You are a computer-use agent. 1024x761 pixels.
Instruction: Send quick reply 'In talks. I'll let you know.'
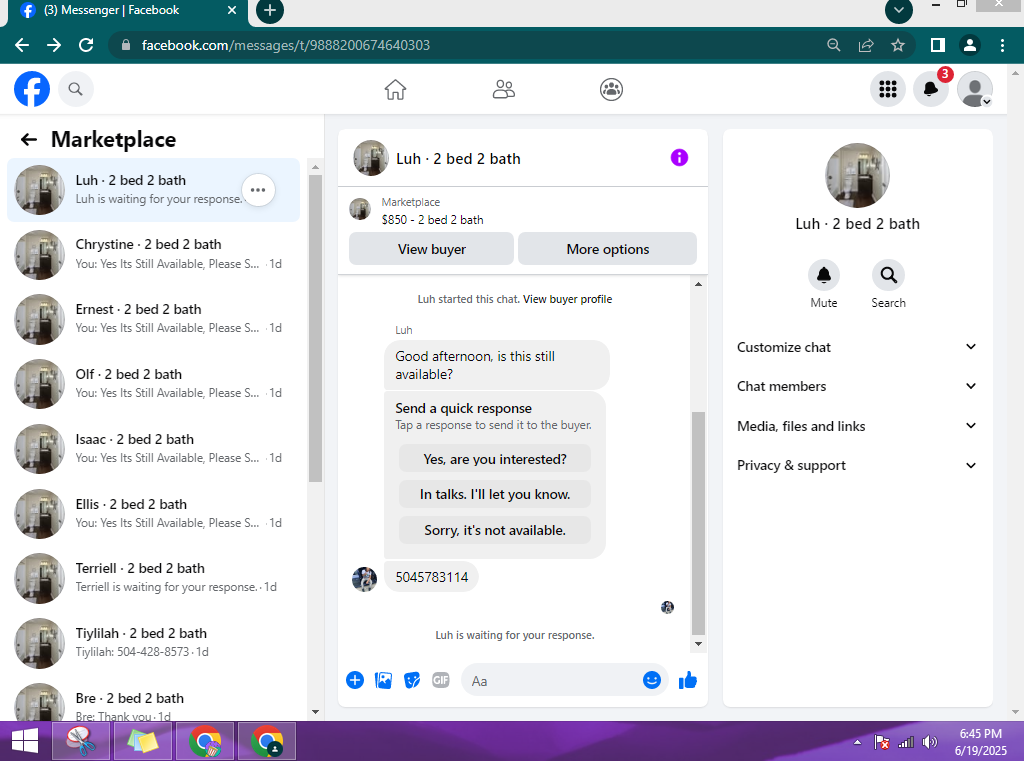(x=495, y=494)
